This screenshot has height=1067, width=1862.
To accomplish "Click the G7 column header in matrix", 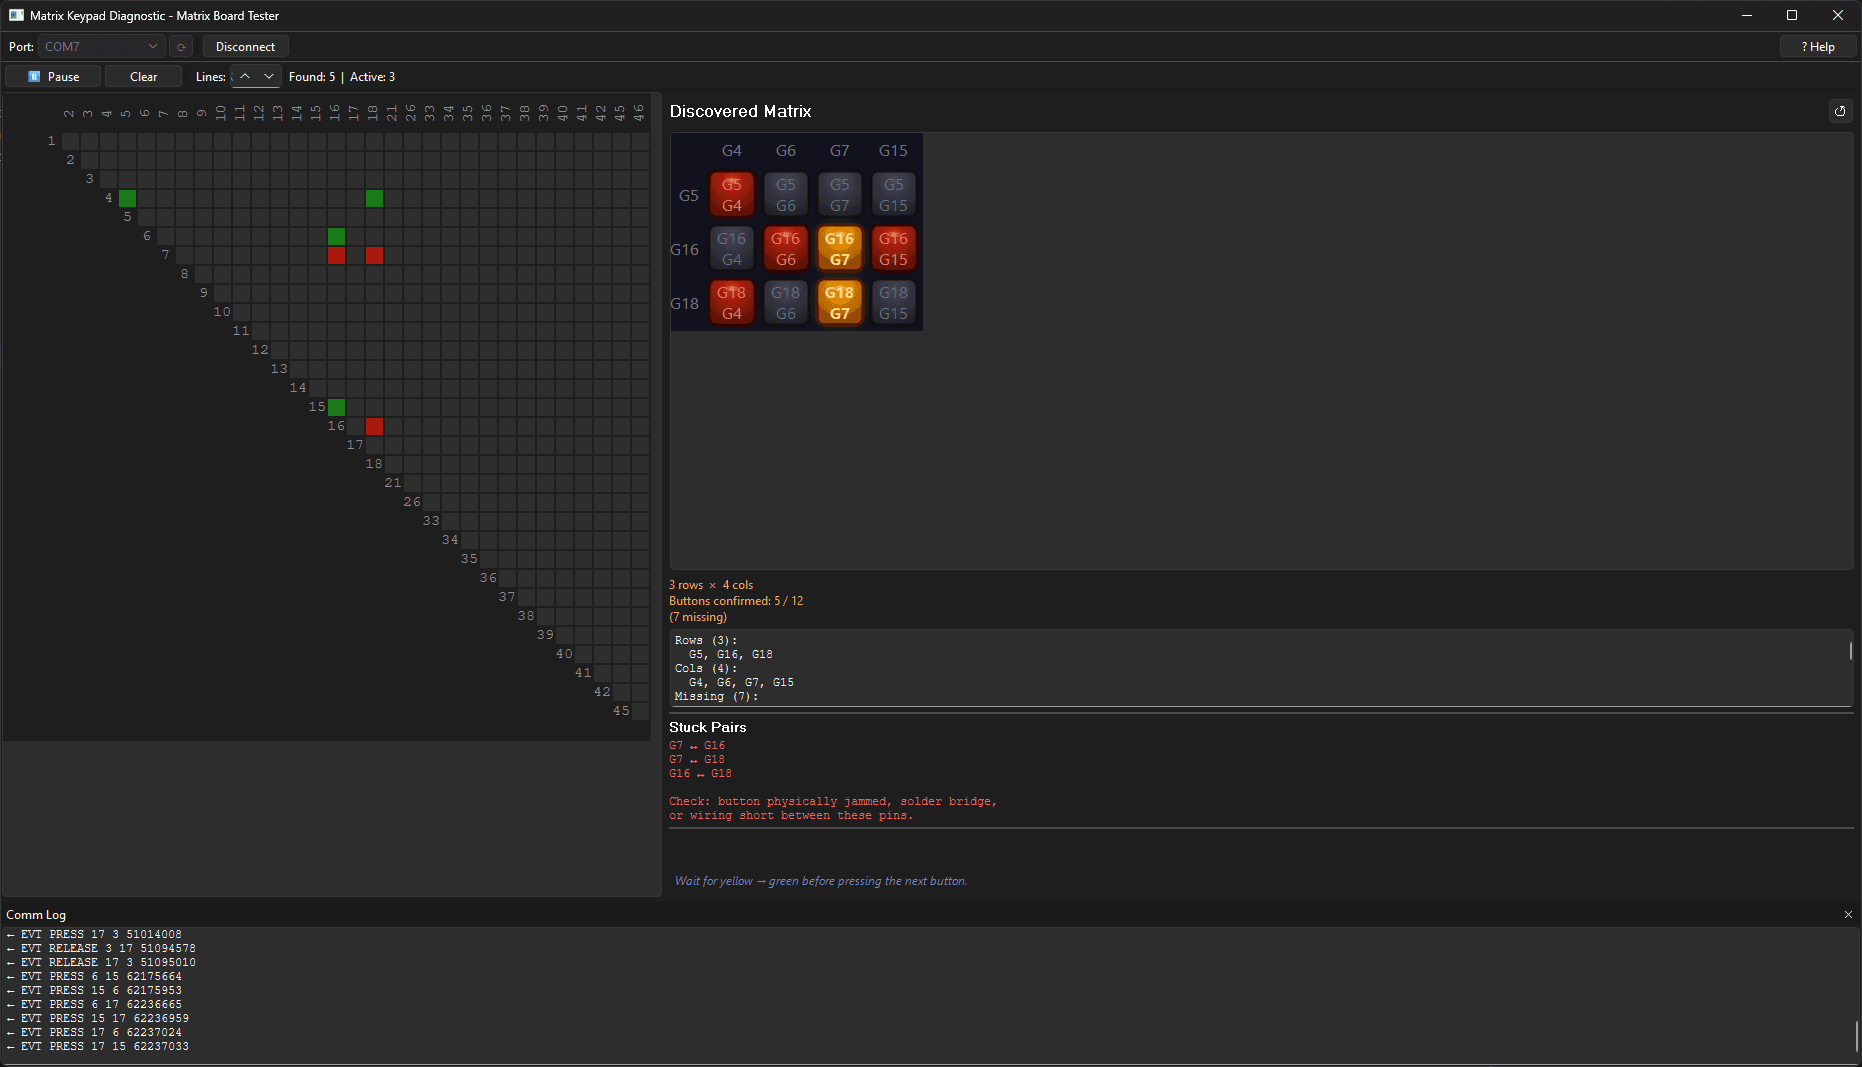I will point(840,151).
